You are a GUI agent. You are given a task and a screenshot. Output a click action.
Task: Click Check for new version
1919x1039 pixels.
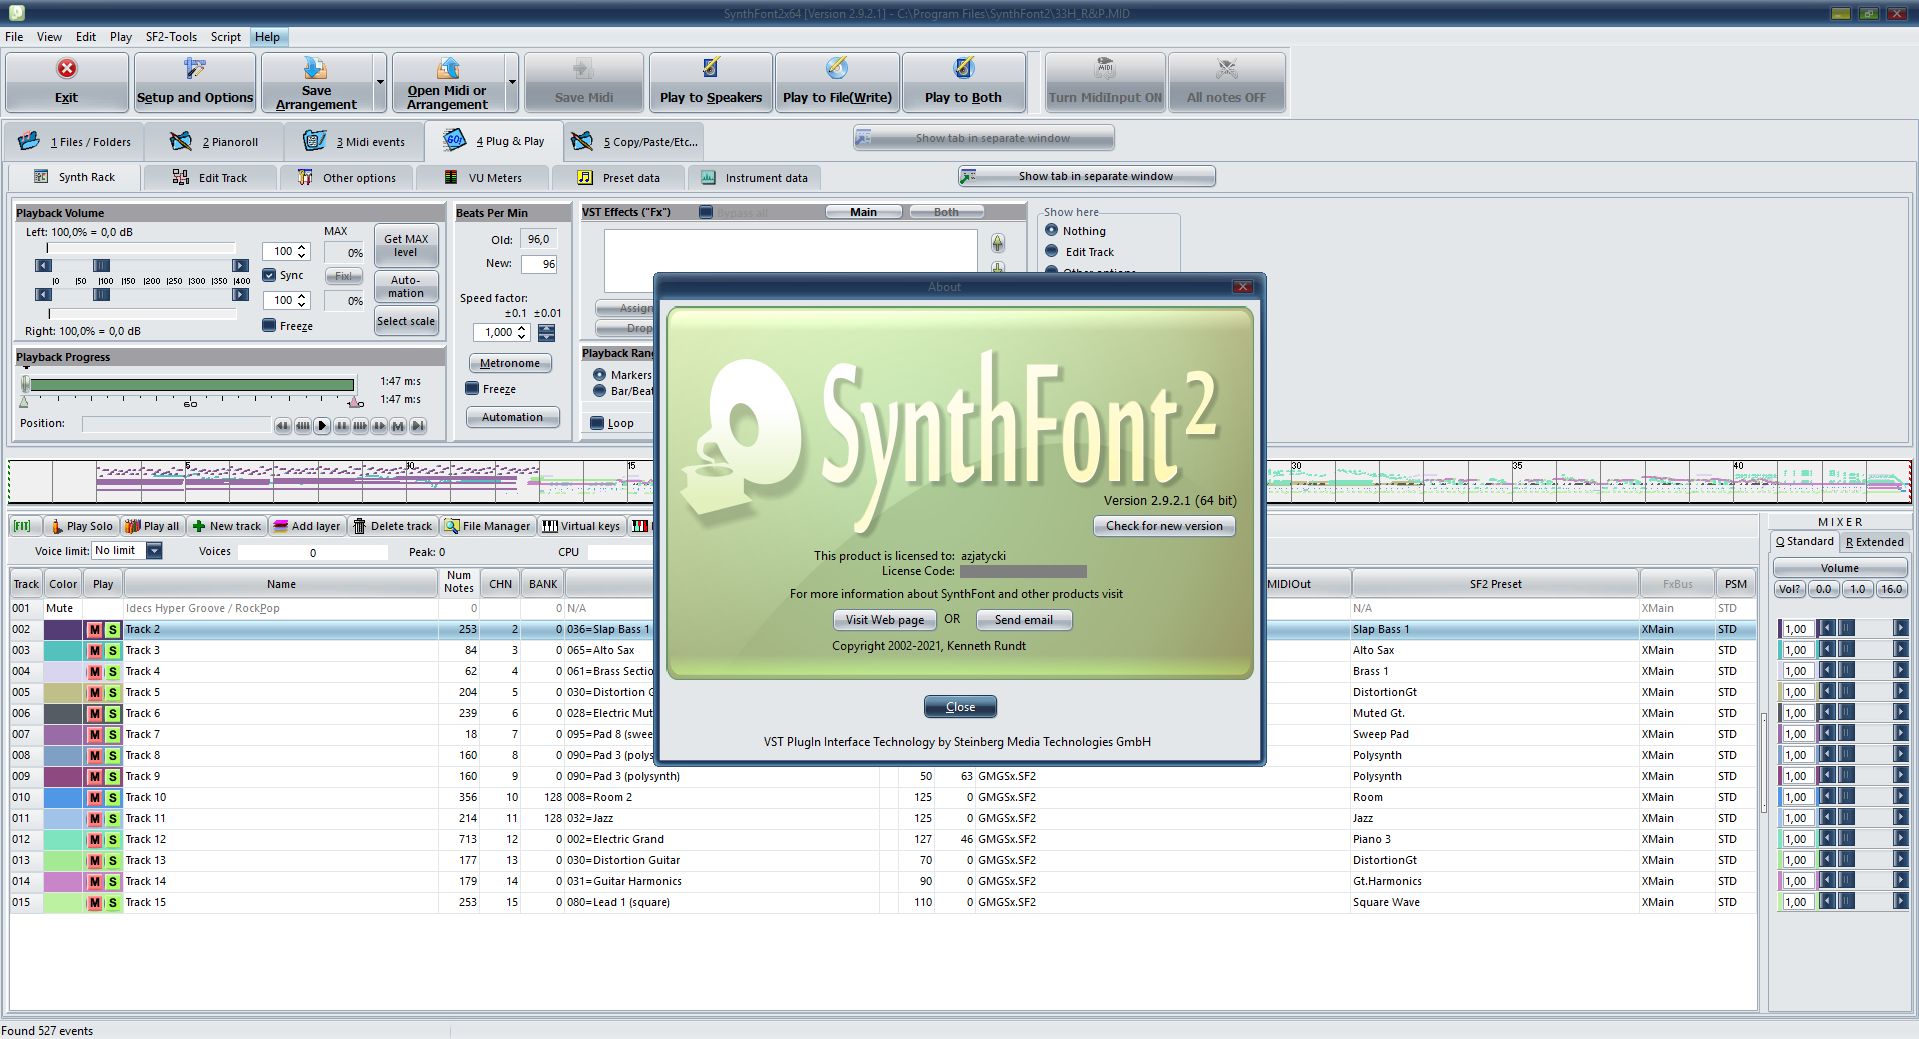coord(1164,526)
